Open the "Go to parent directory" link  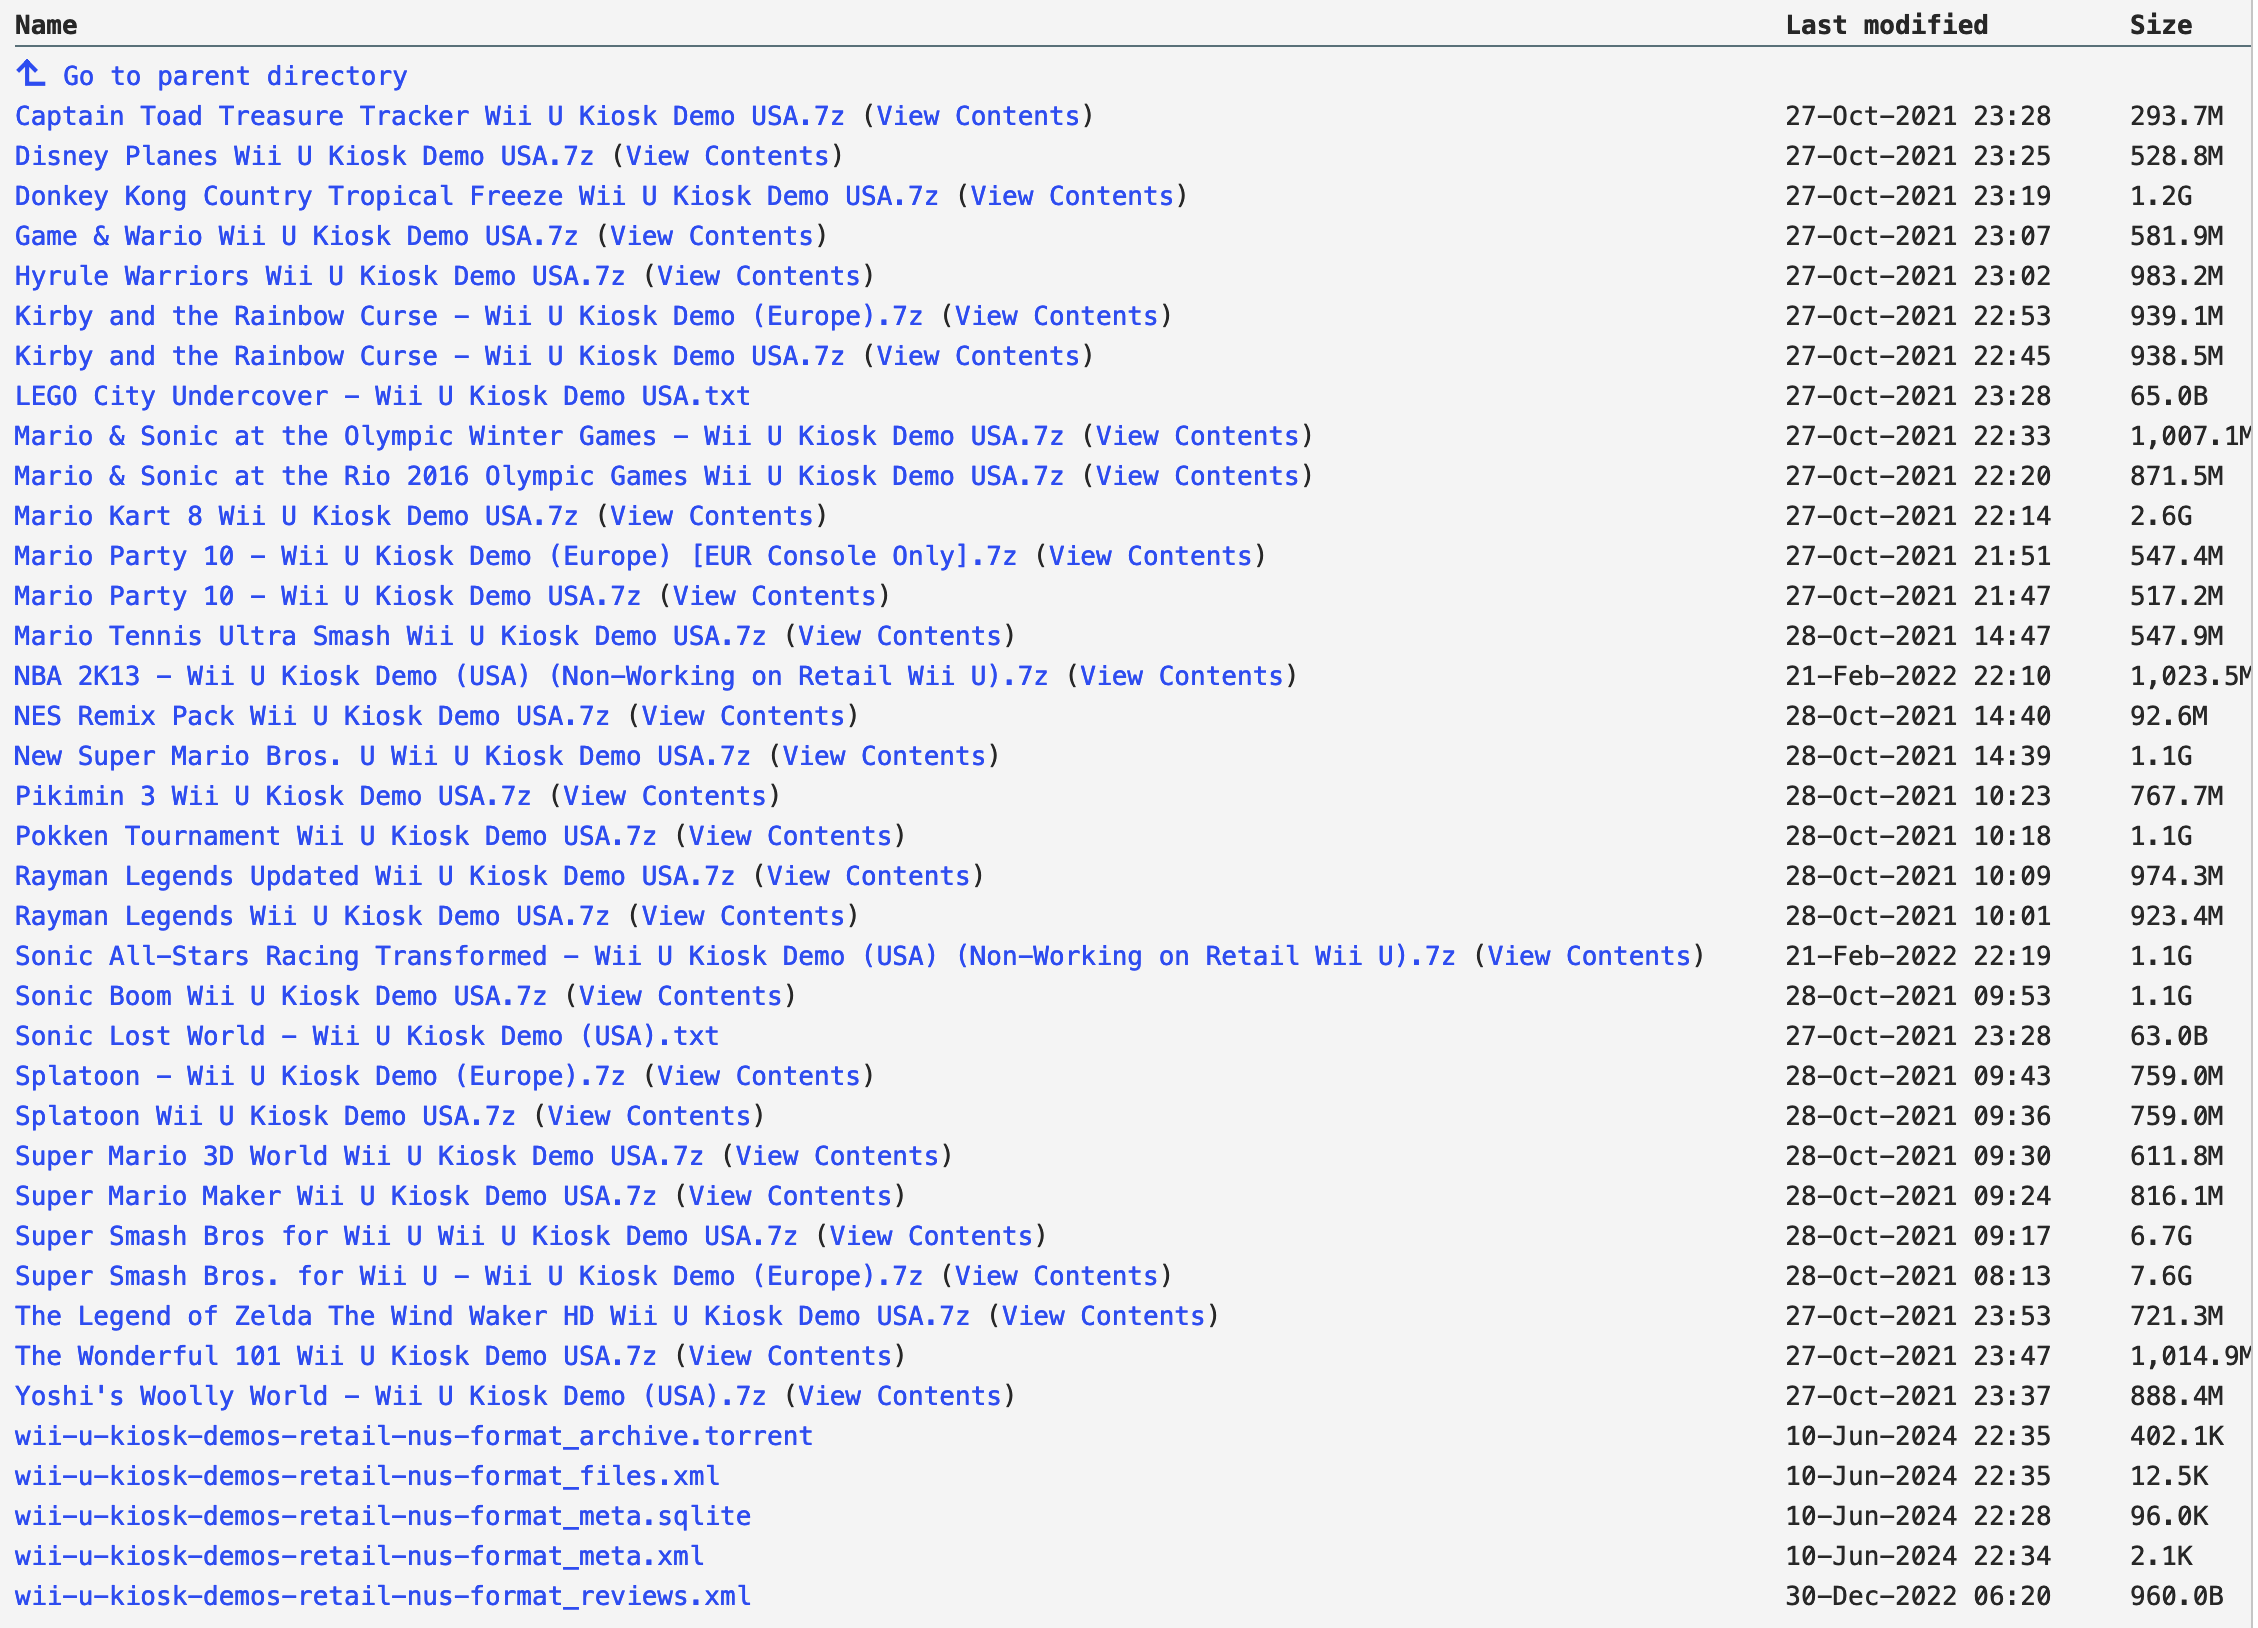(x=235, y=76)
